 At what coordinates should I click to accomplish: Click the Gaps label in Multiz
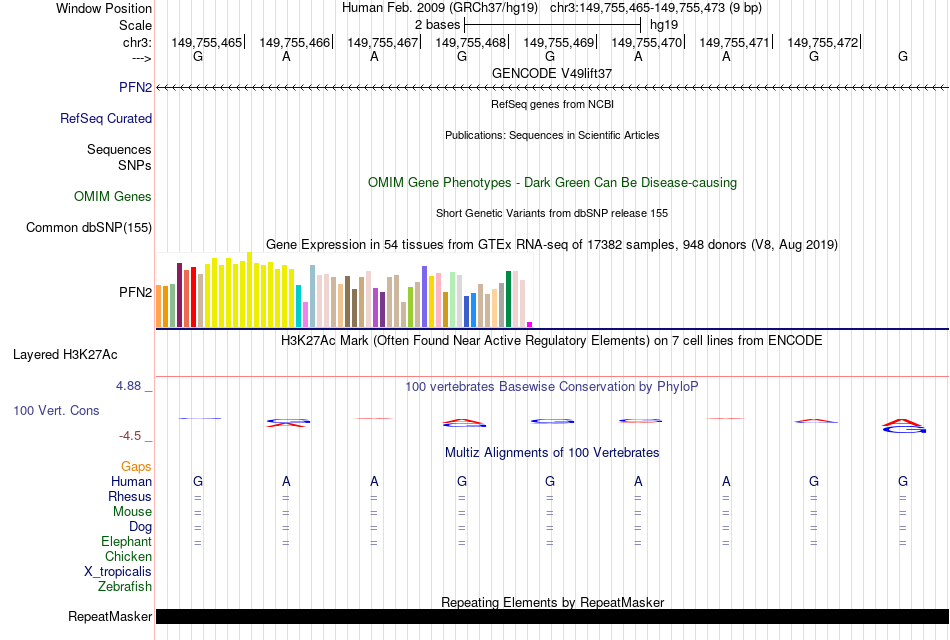(136, 466)
